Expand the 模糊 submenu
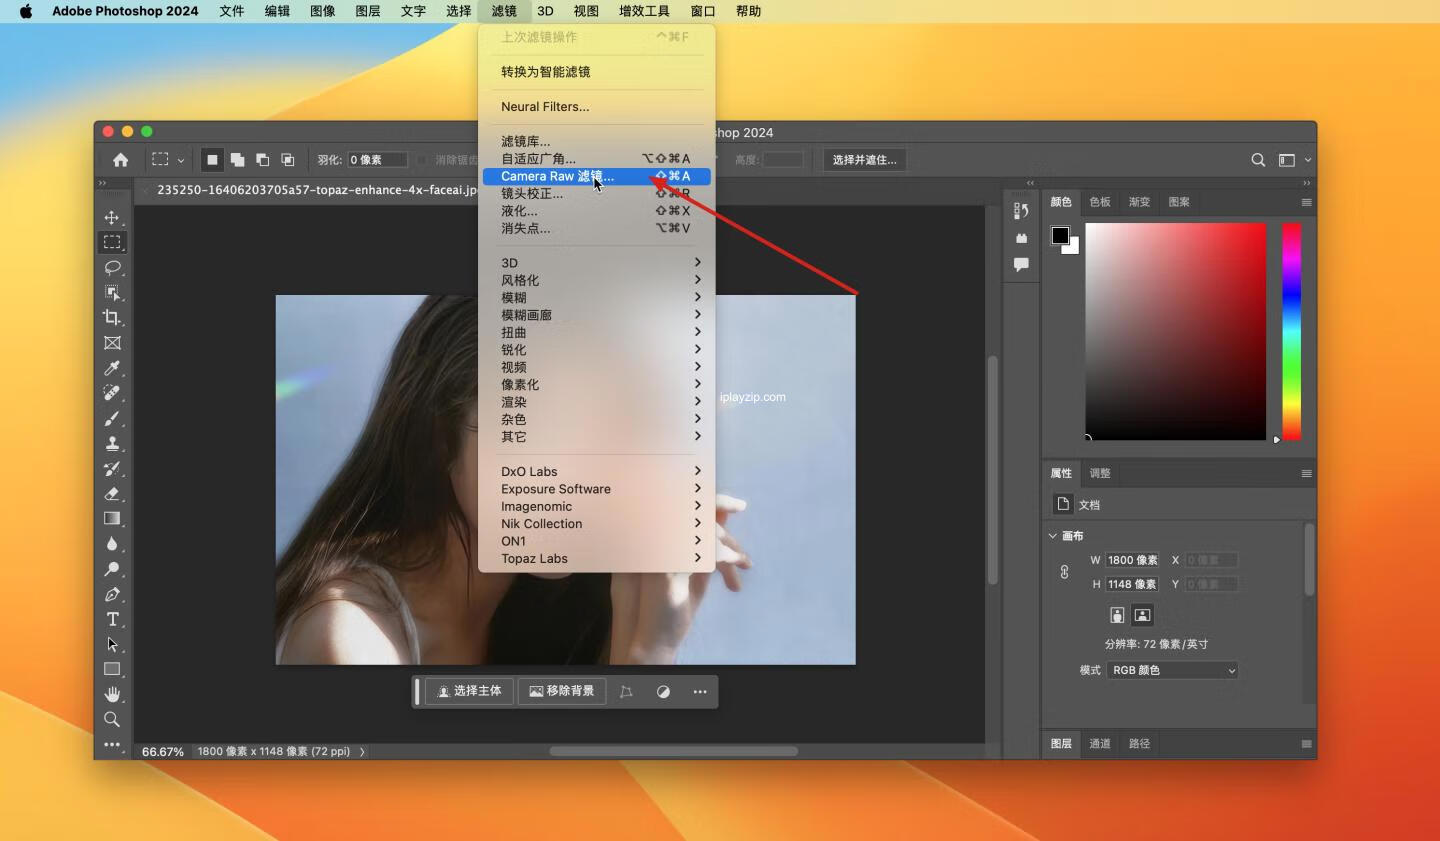The image size is (1440, 841). point(596,298)
